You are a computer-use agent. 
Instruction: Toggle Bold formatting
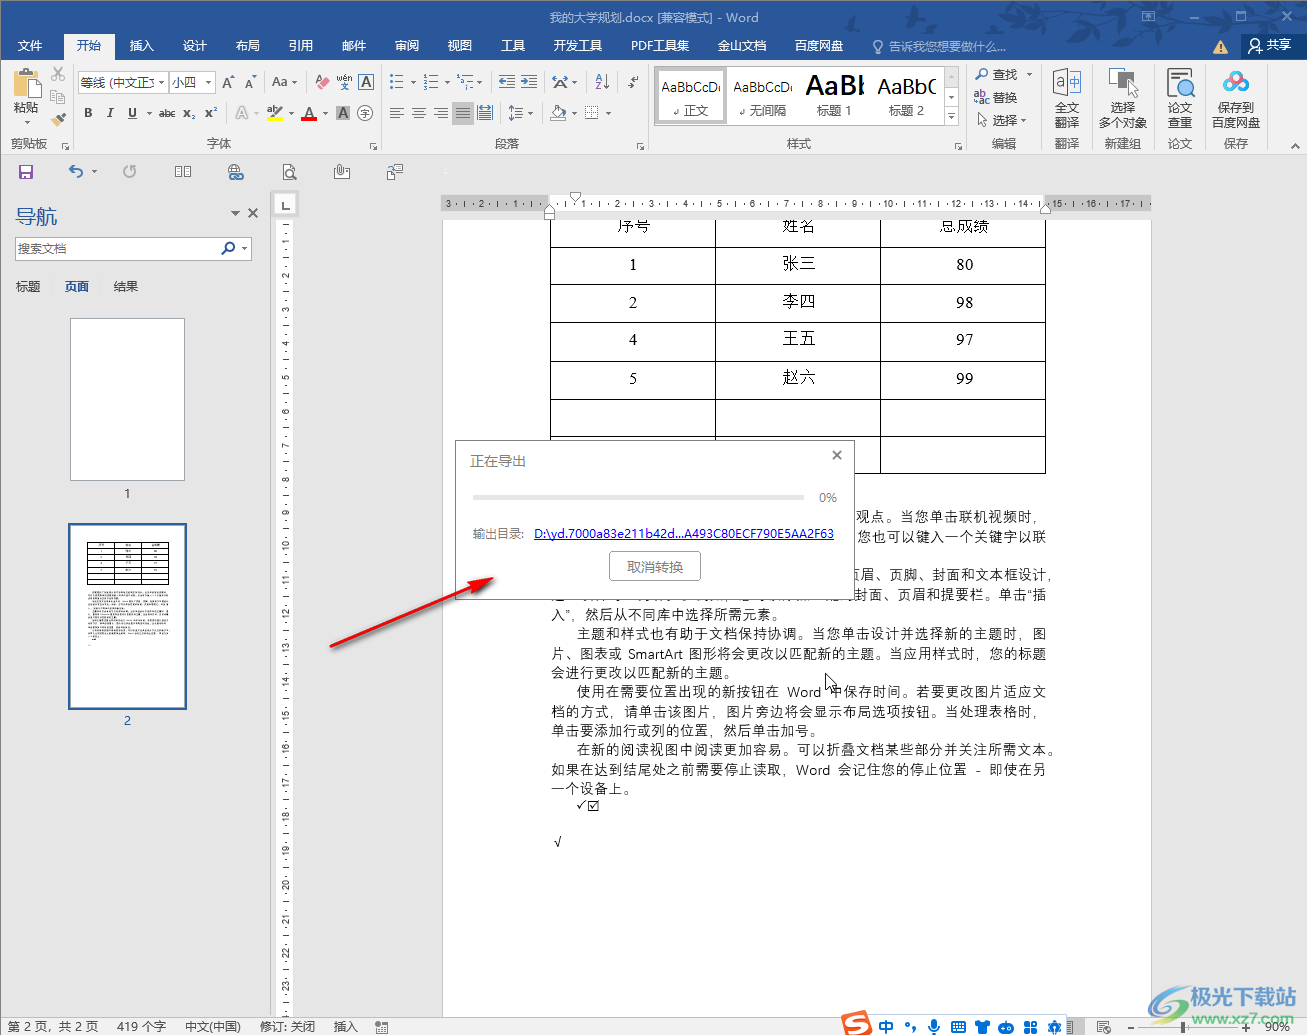(x=88, y=113)
